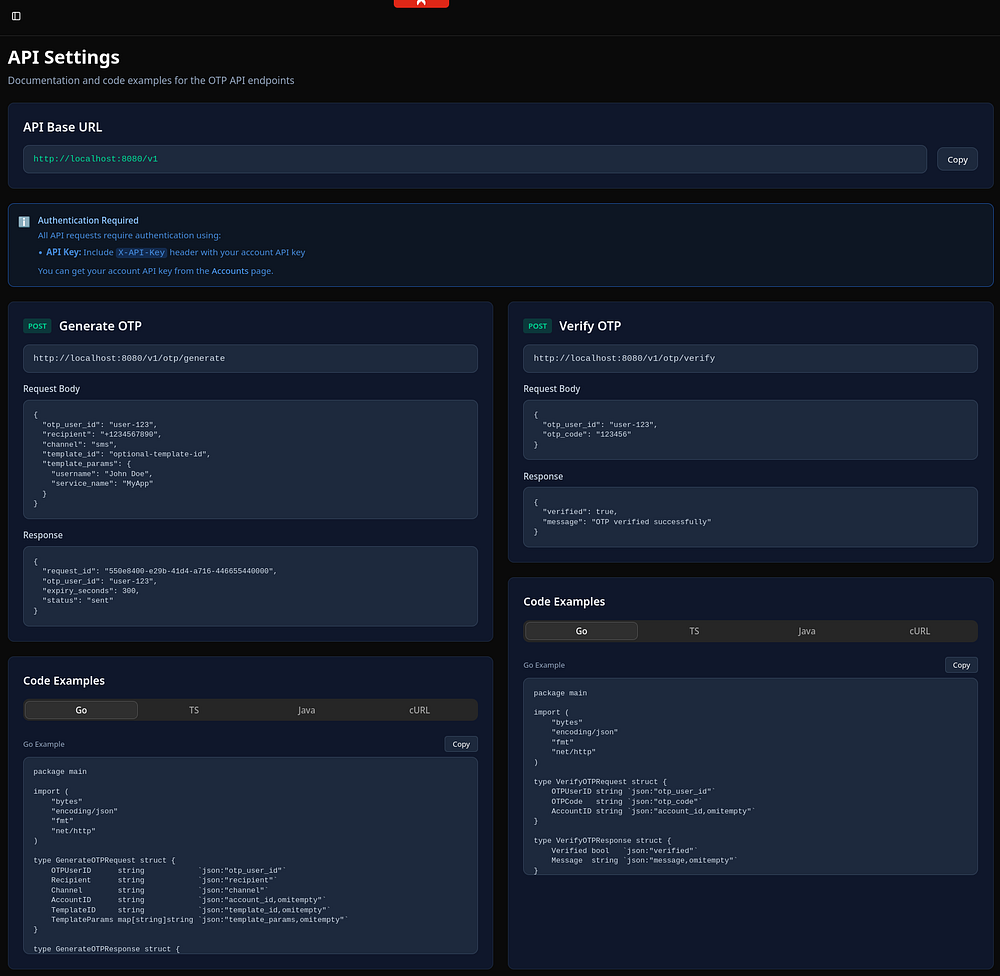Image resolution: width=1000 pixels, height=976 pixels.
Task: Select Java tab in Generate OTP examples
Action: [306, 710]
